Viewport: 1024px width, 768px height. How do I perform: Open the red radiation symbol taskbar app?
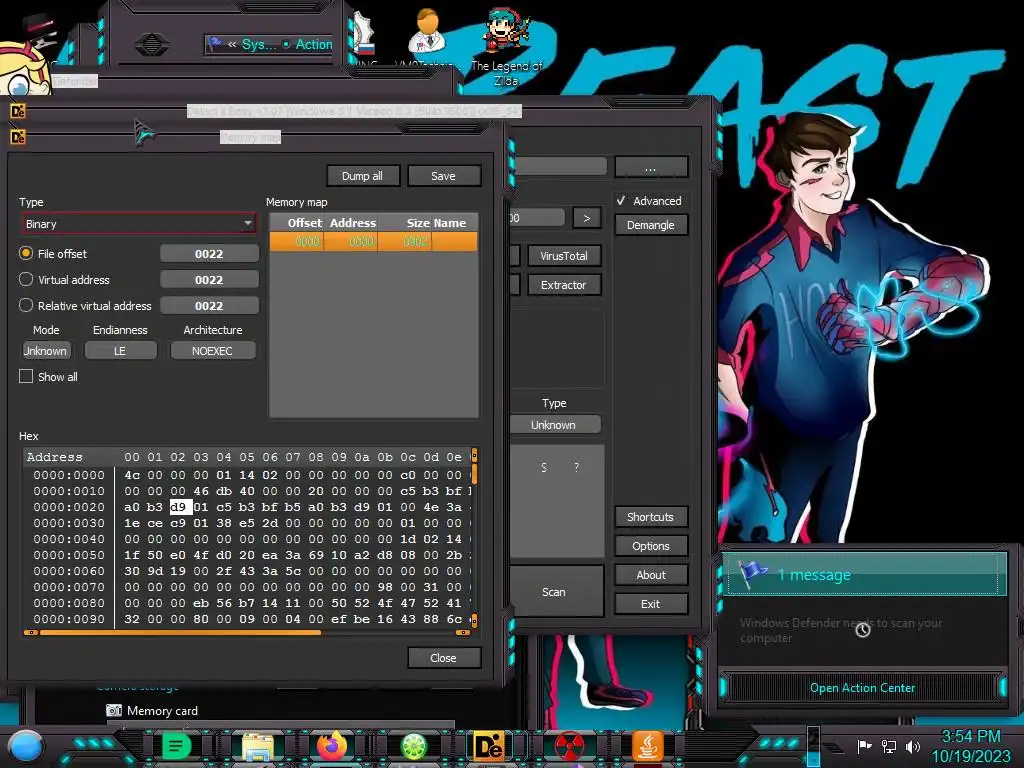point(569,747)
